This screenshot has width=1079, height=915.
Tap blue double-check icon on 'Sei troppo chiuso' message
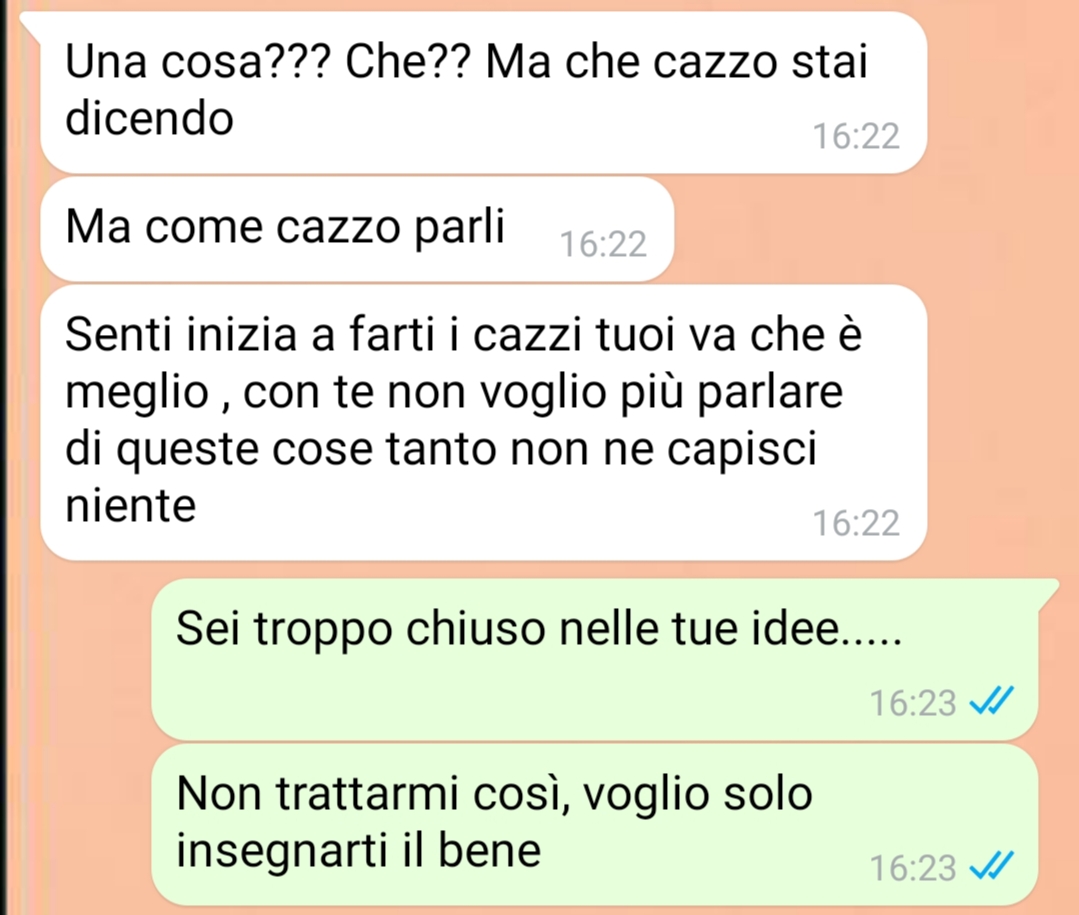991,702
